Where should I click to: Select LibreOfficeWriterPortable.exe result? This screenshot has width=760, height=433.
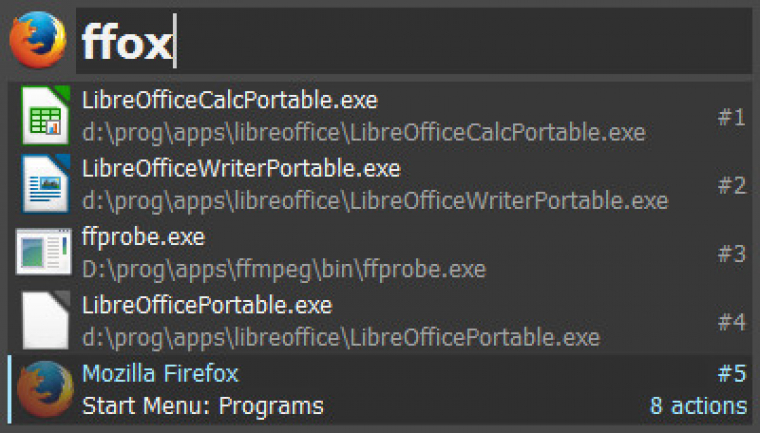pos(380,184)
